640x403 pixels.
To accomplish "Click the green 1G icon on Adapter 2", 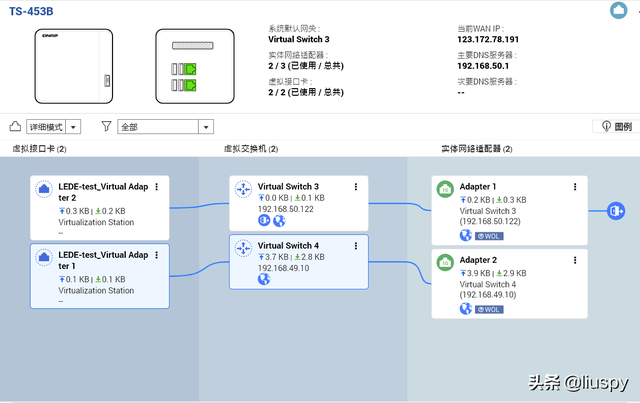I will pyautogui.click(x=445, y=263).
